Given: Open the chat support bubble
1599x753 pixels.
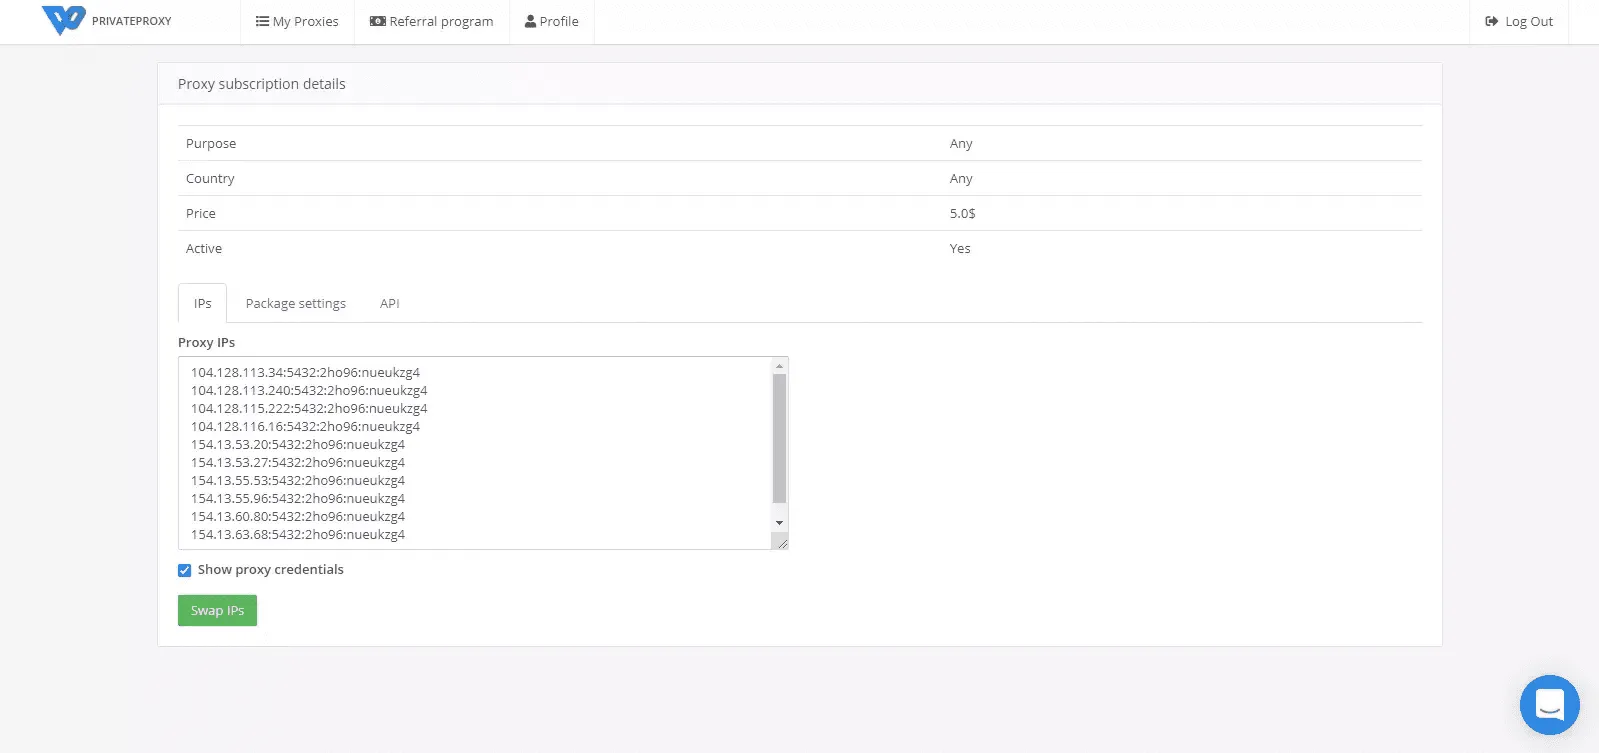Looking at the screenshot, I should point(1549,705).
